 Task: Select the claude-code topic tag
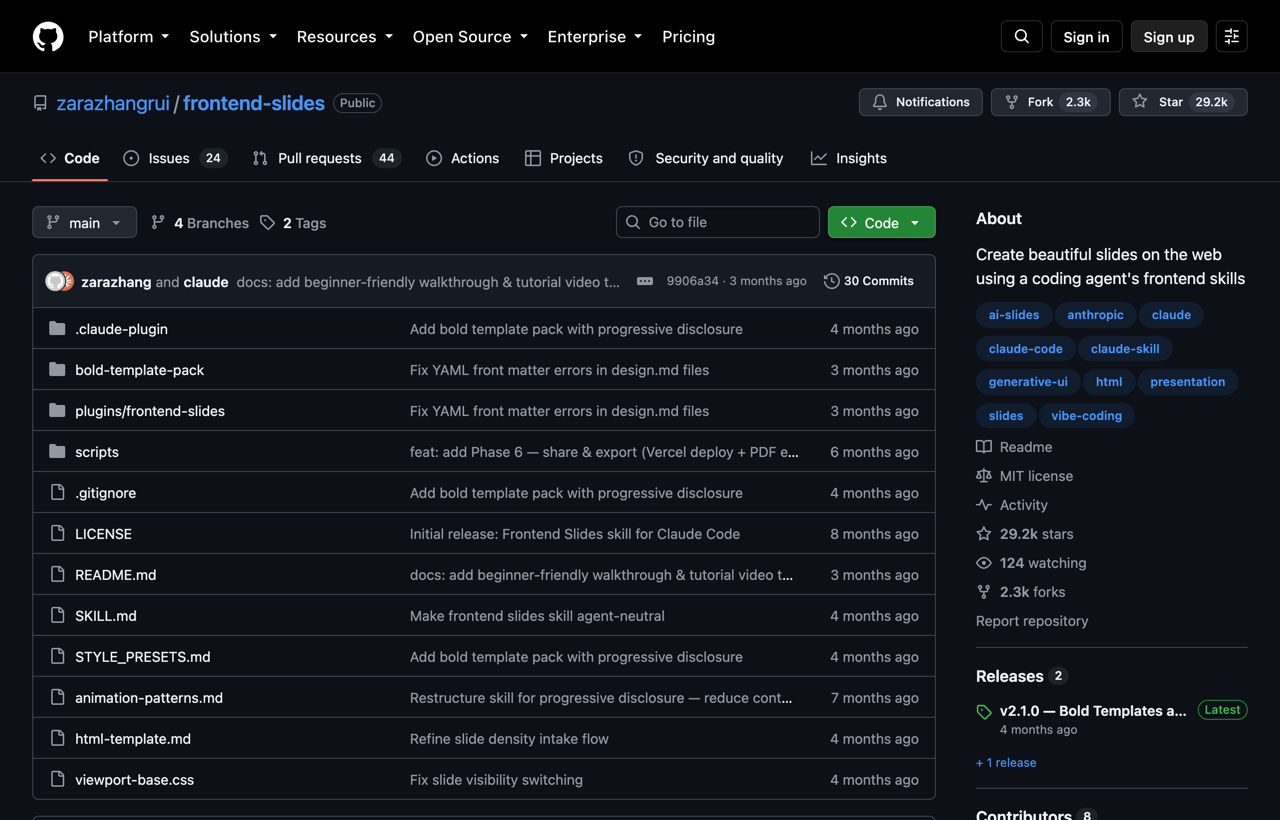[1025, 349]
